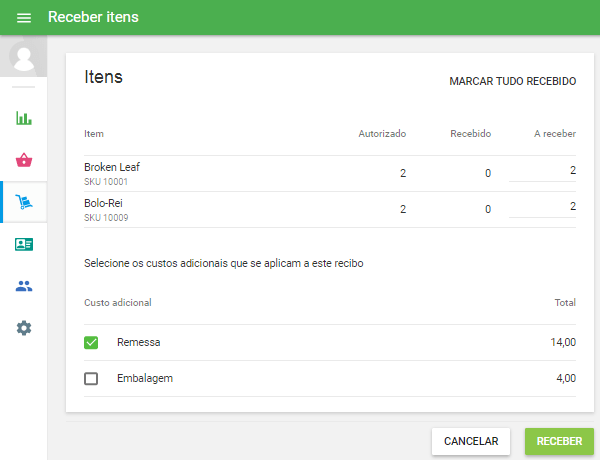600x460 pixels.
Task: Select the hand truck purchasing icon
Action: tap(24, 202)
